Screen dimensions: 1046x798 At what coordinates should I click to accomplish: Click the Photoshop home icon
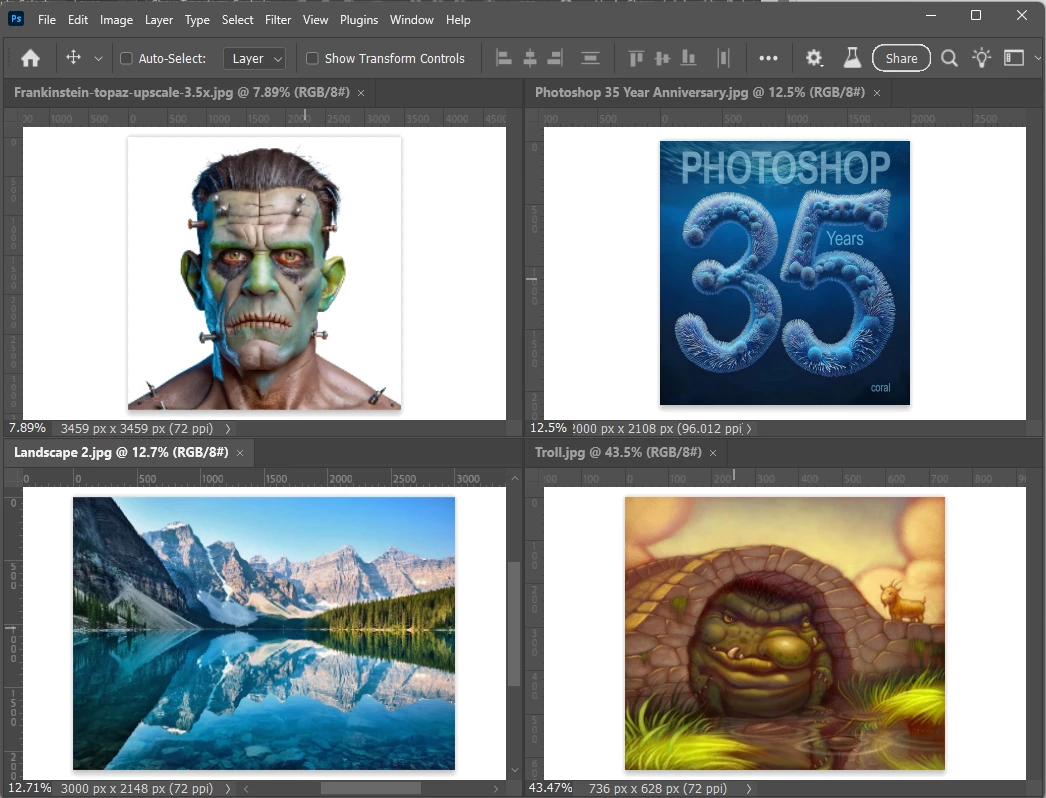coord(30,59)
